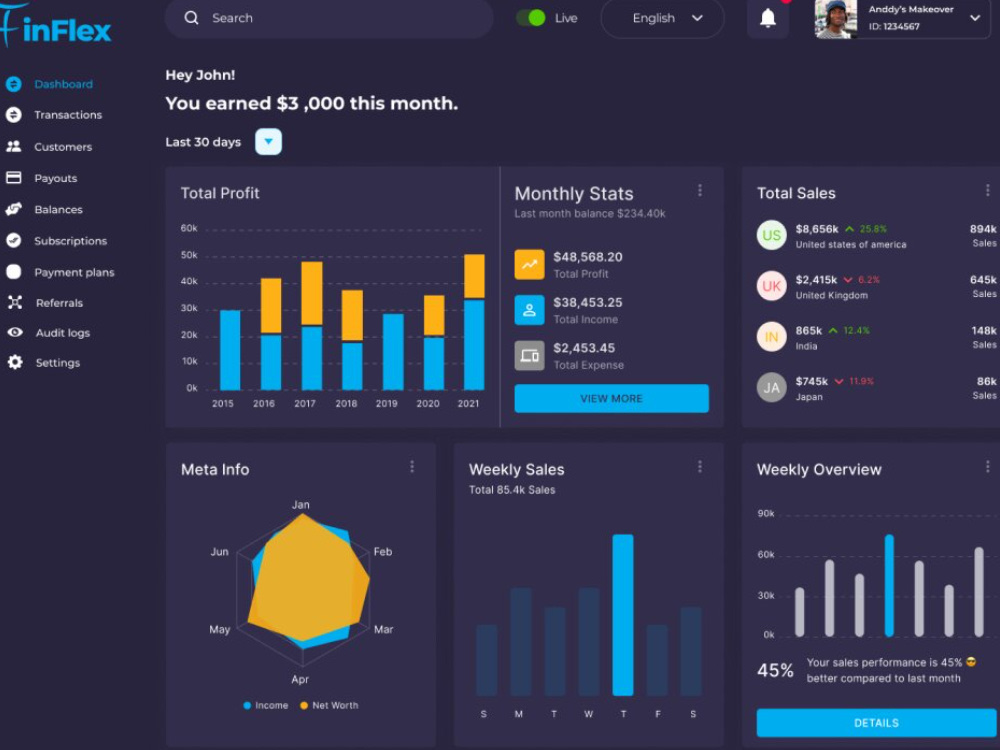
Task: Click the finFlex logo
Action: click(56, 26)
